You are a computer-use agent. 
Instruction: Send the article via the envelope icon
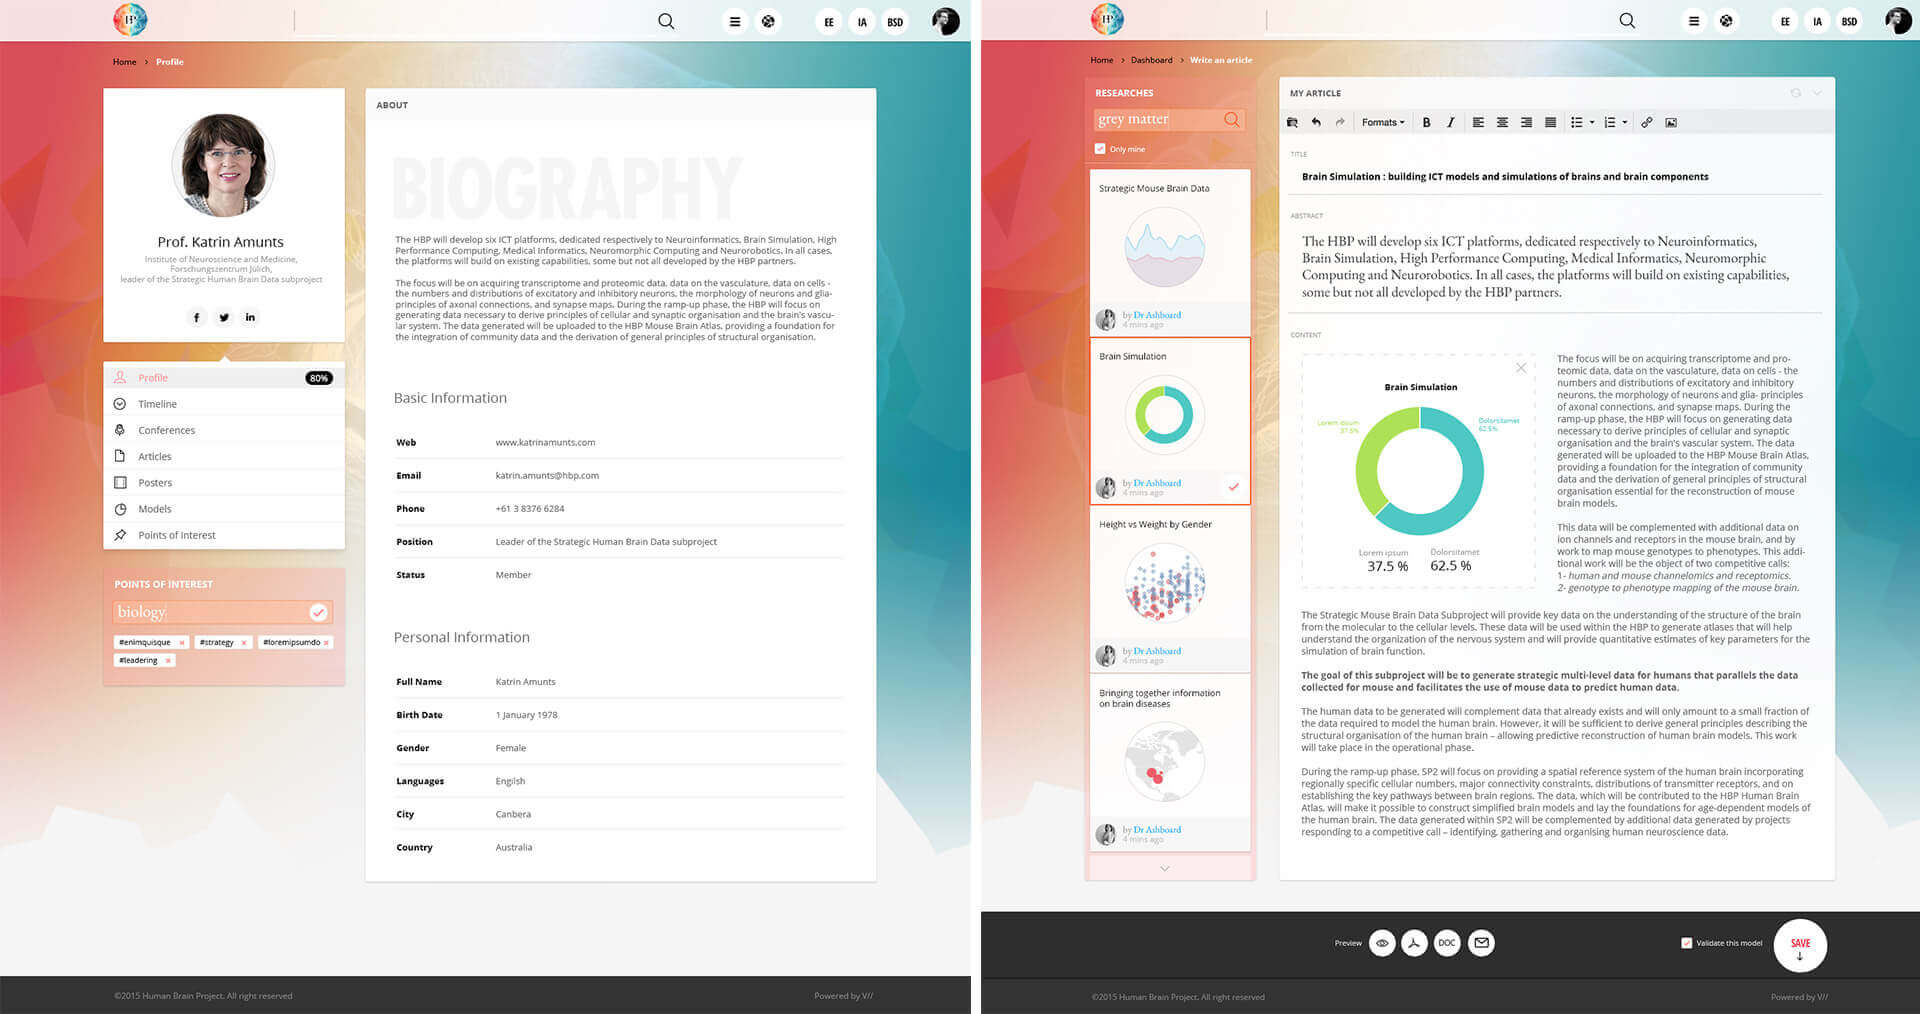tap(1481, 943)
